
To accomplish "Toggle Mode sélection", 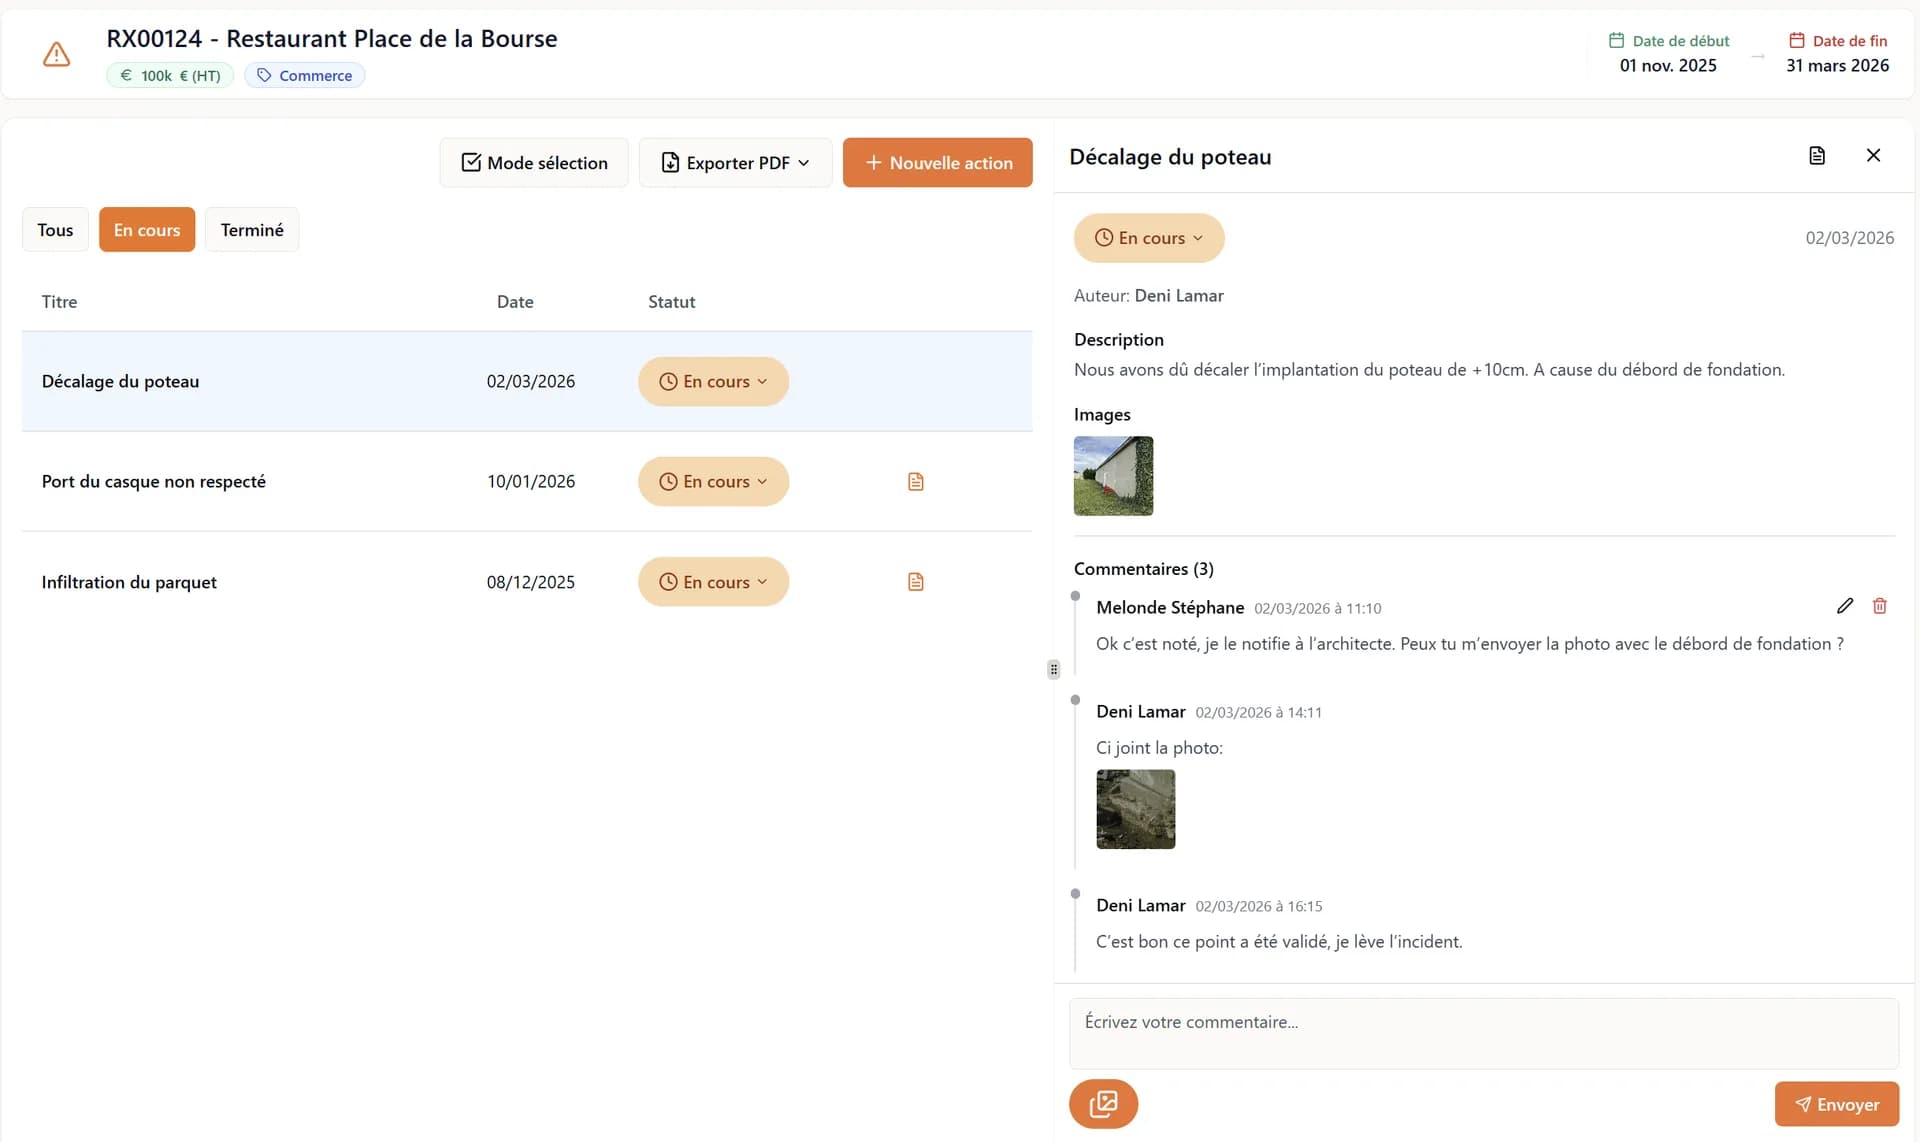I will coord(533,162).
